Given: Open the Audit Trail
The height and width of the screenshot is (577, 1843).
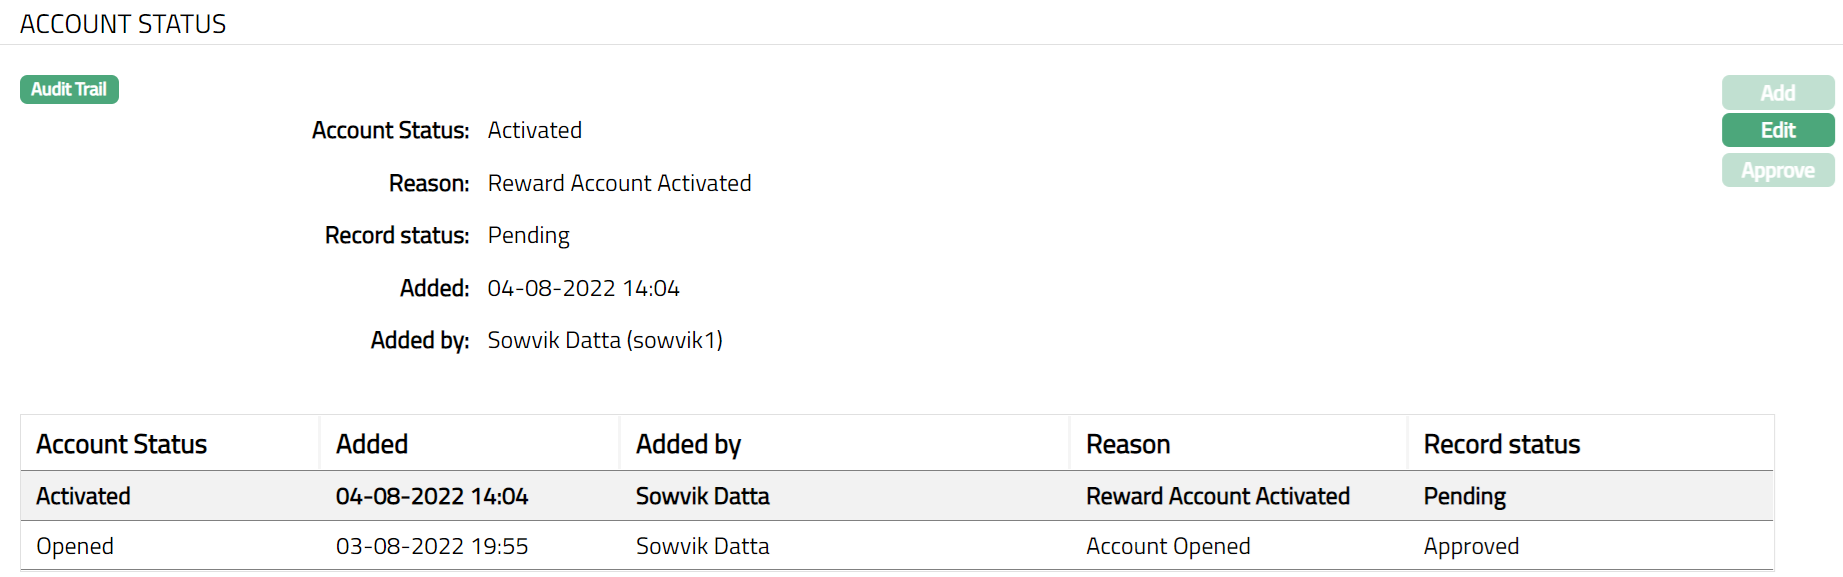Looking at the screenshot, I should click(x=69, y=89).
